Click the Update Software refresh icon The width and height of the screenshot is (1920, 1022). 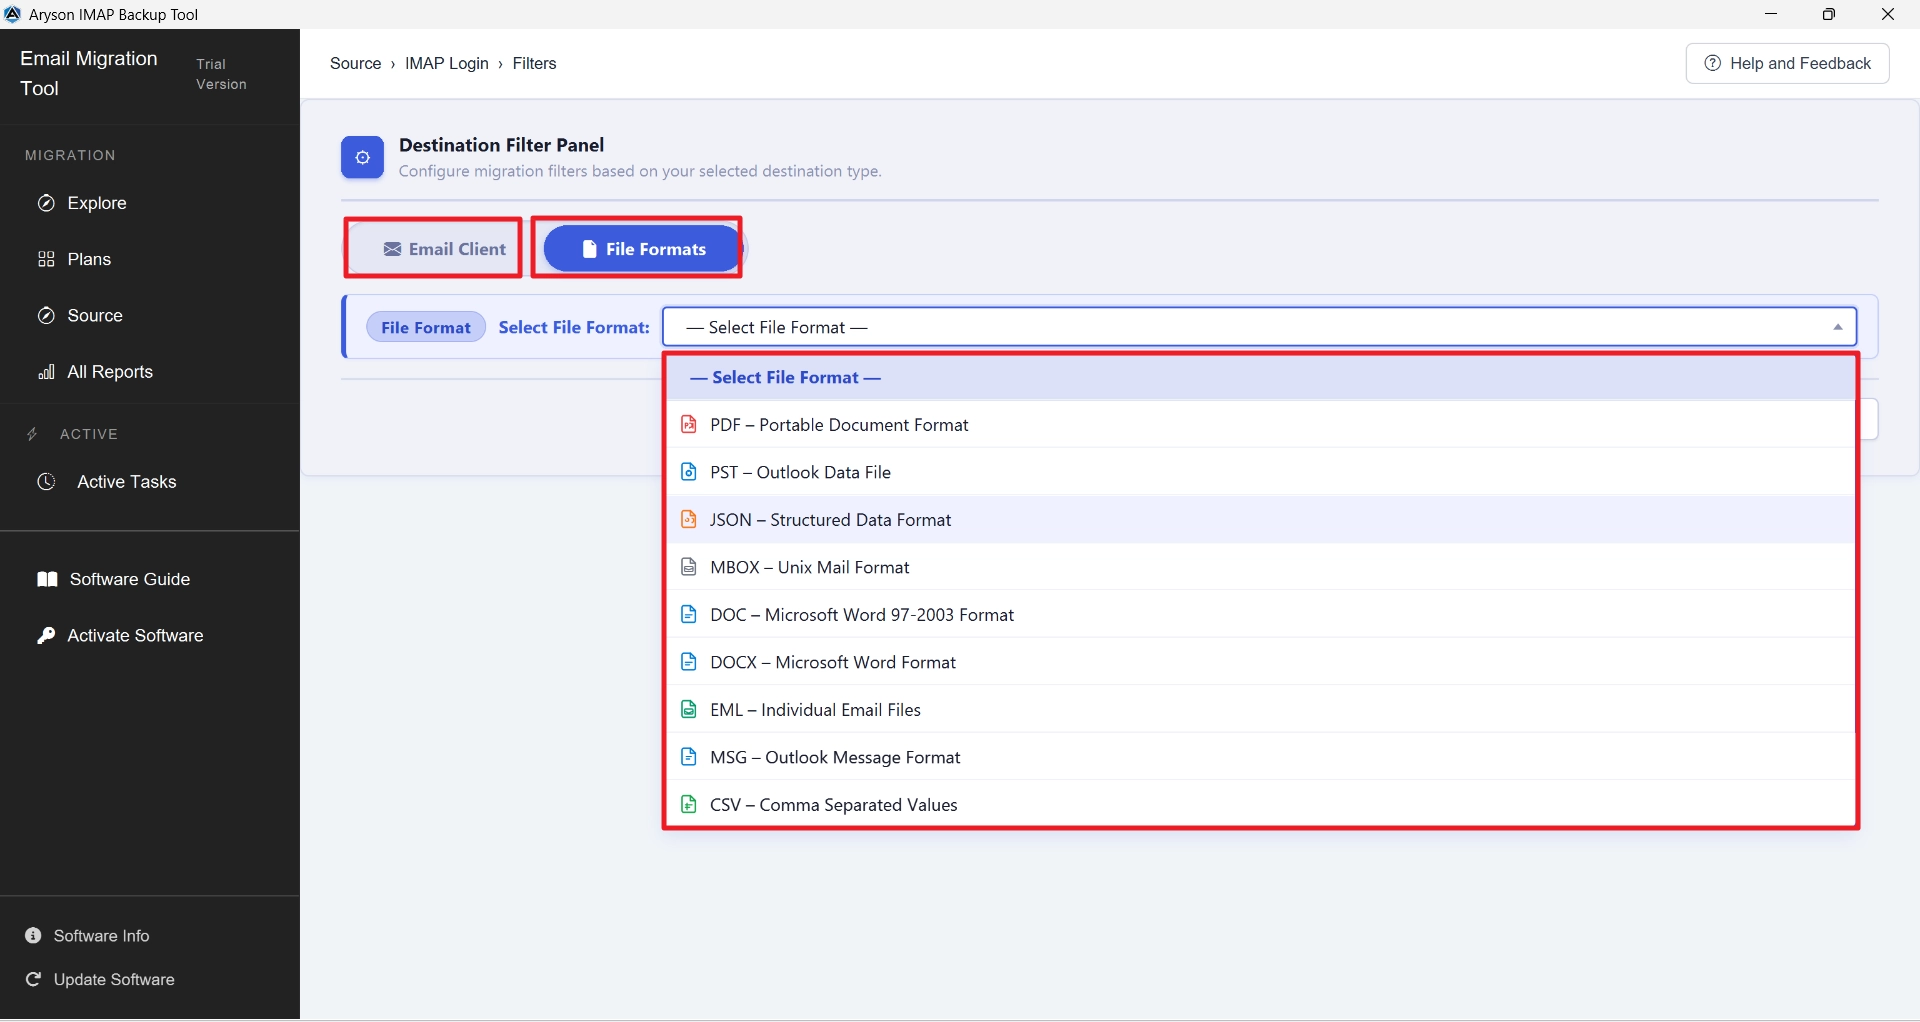[x=33, y=979]
